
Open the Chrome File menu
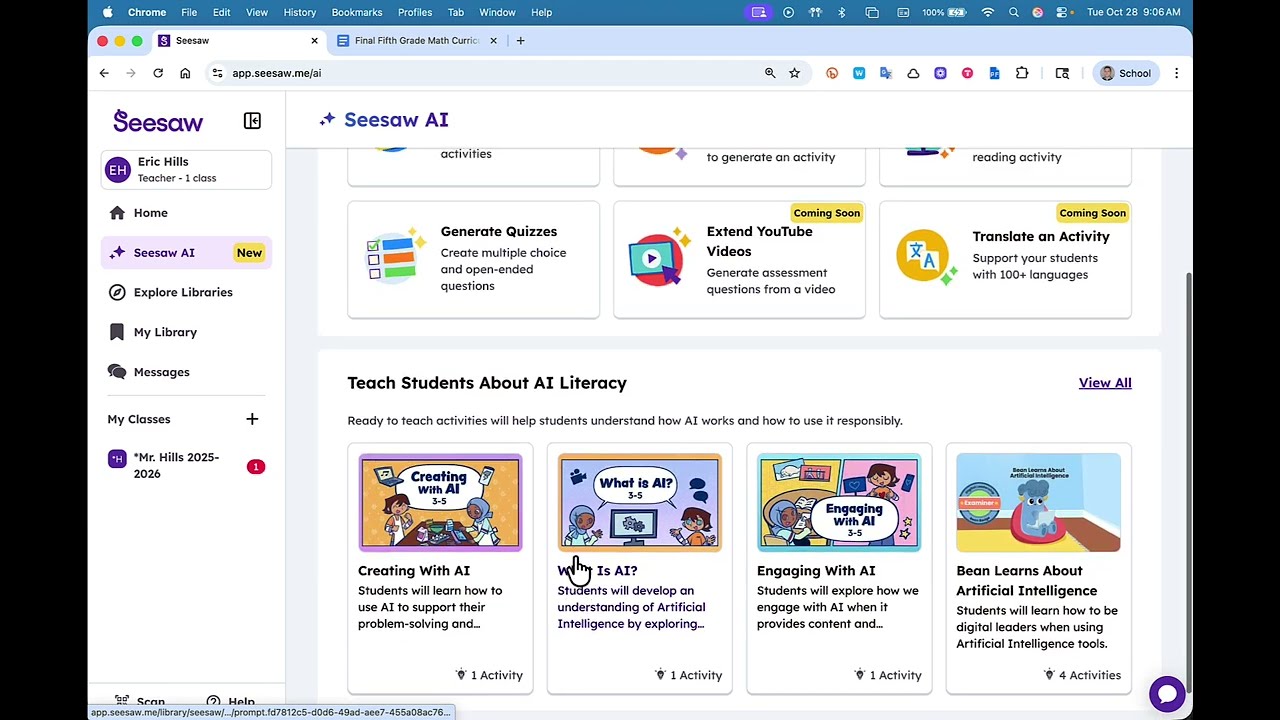point(189,12)
